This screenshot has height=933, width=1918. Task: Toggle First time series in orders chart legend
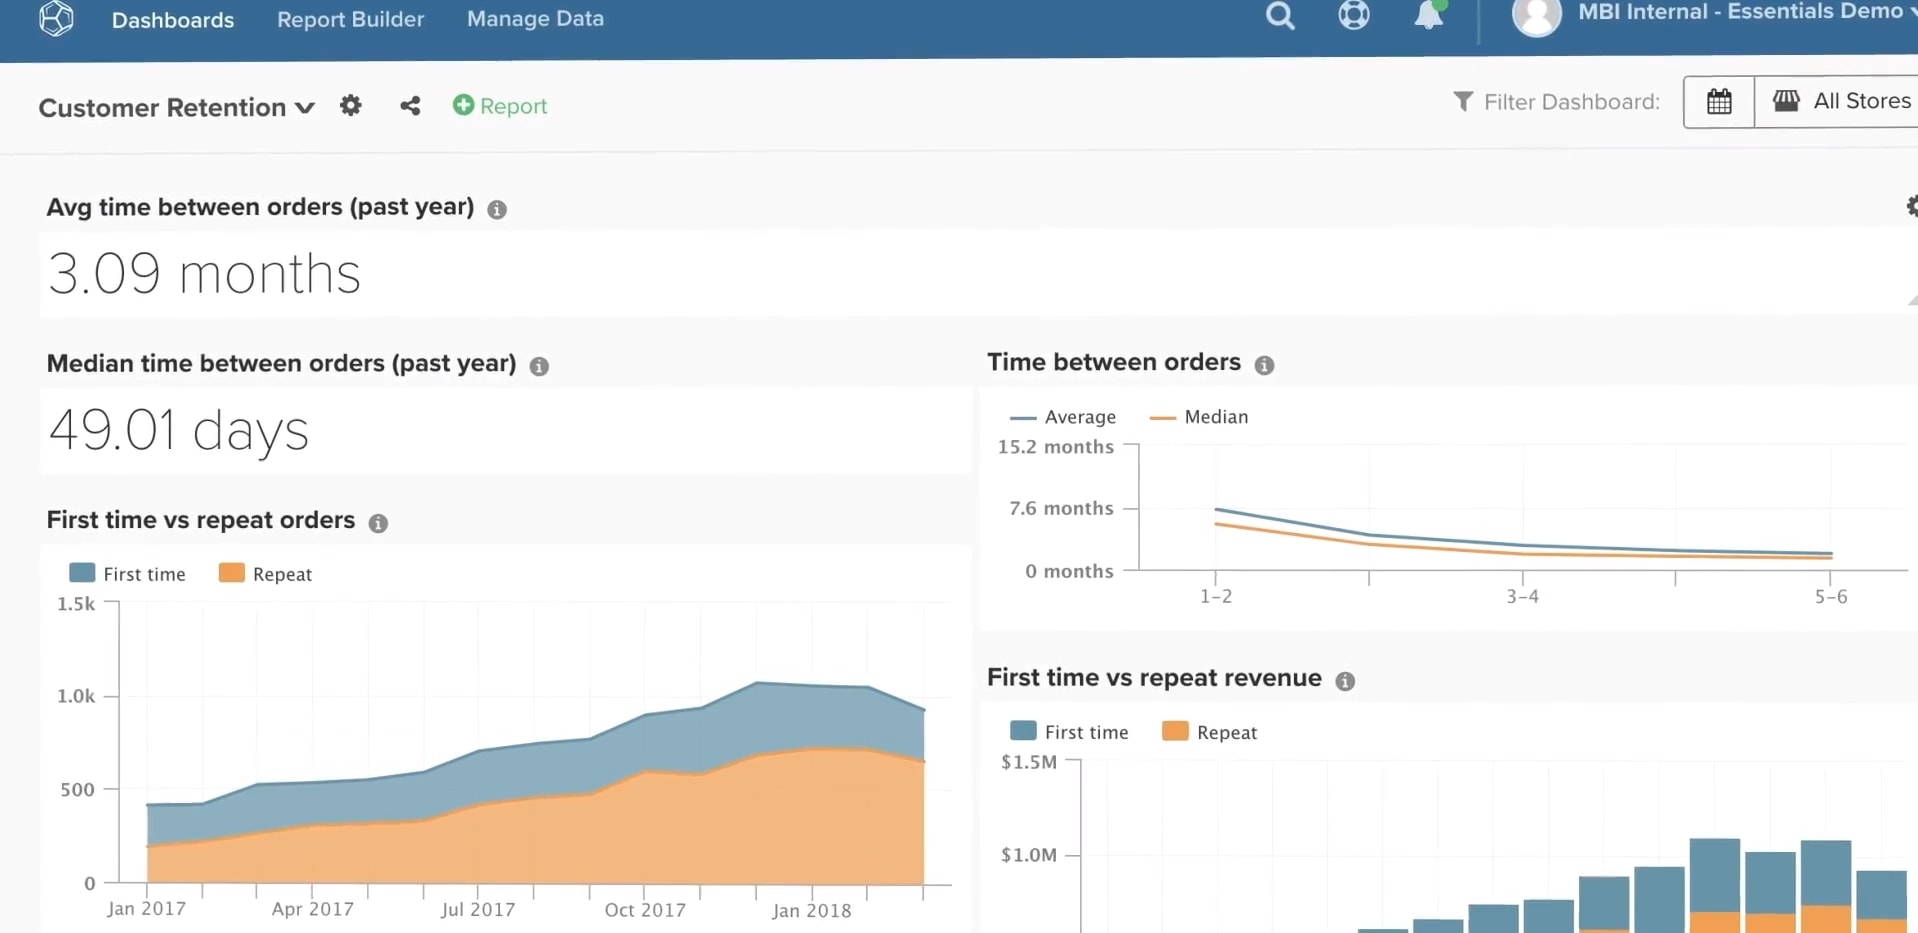127,574
